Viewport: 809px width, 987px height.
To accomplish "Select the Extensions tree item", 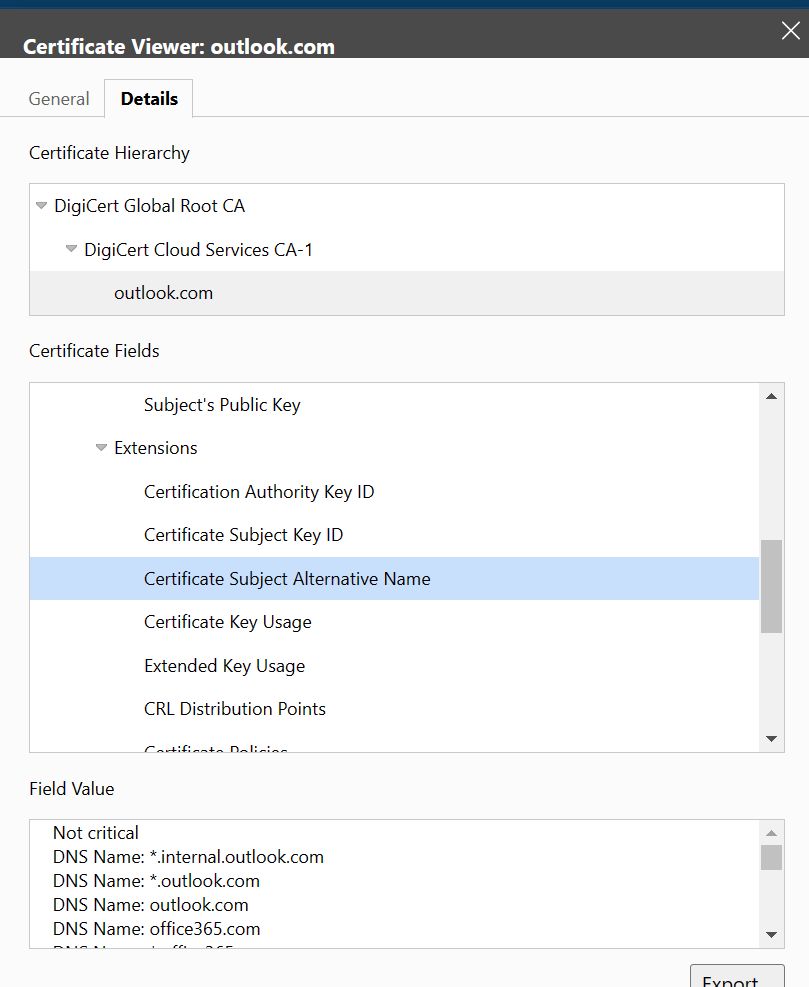I will click(x=156, y=448).
